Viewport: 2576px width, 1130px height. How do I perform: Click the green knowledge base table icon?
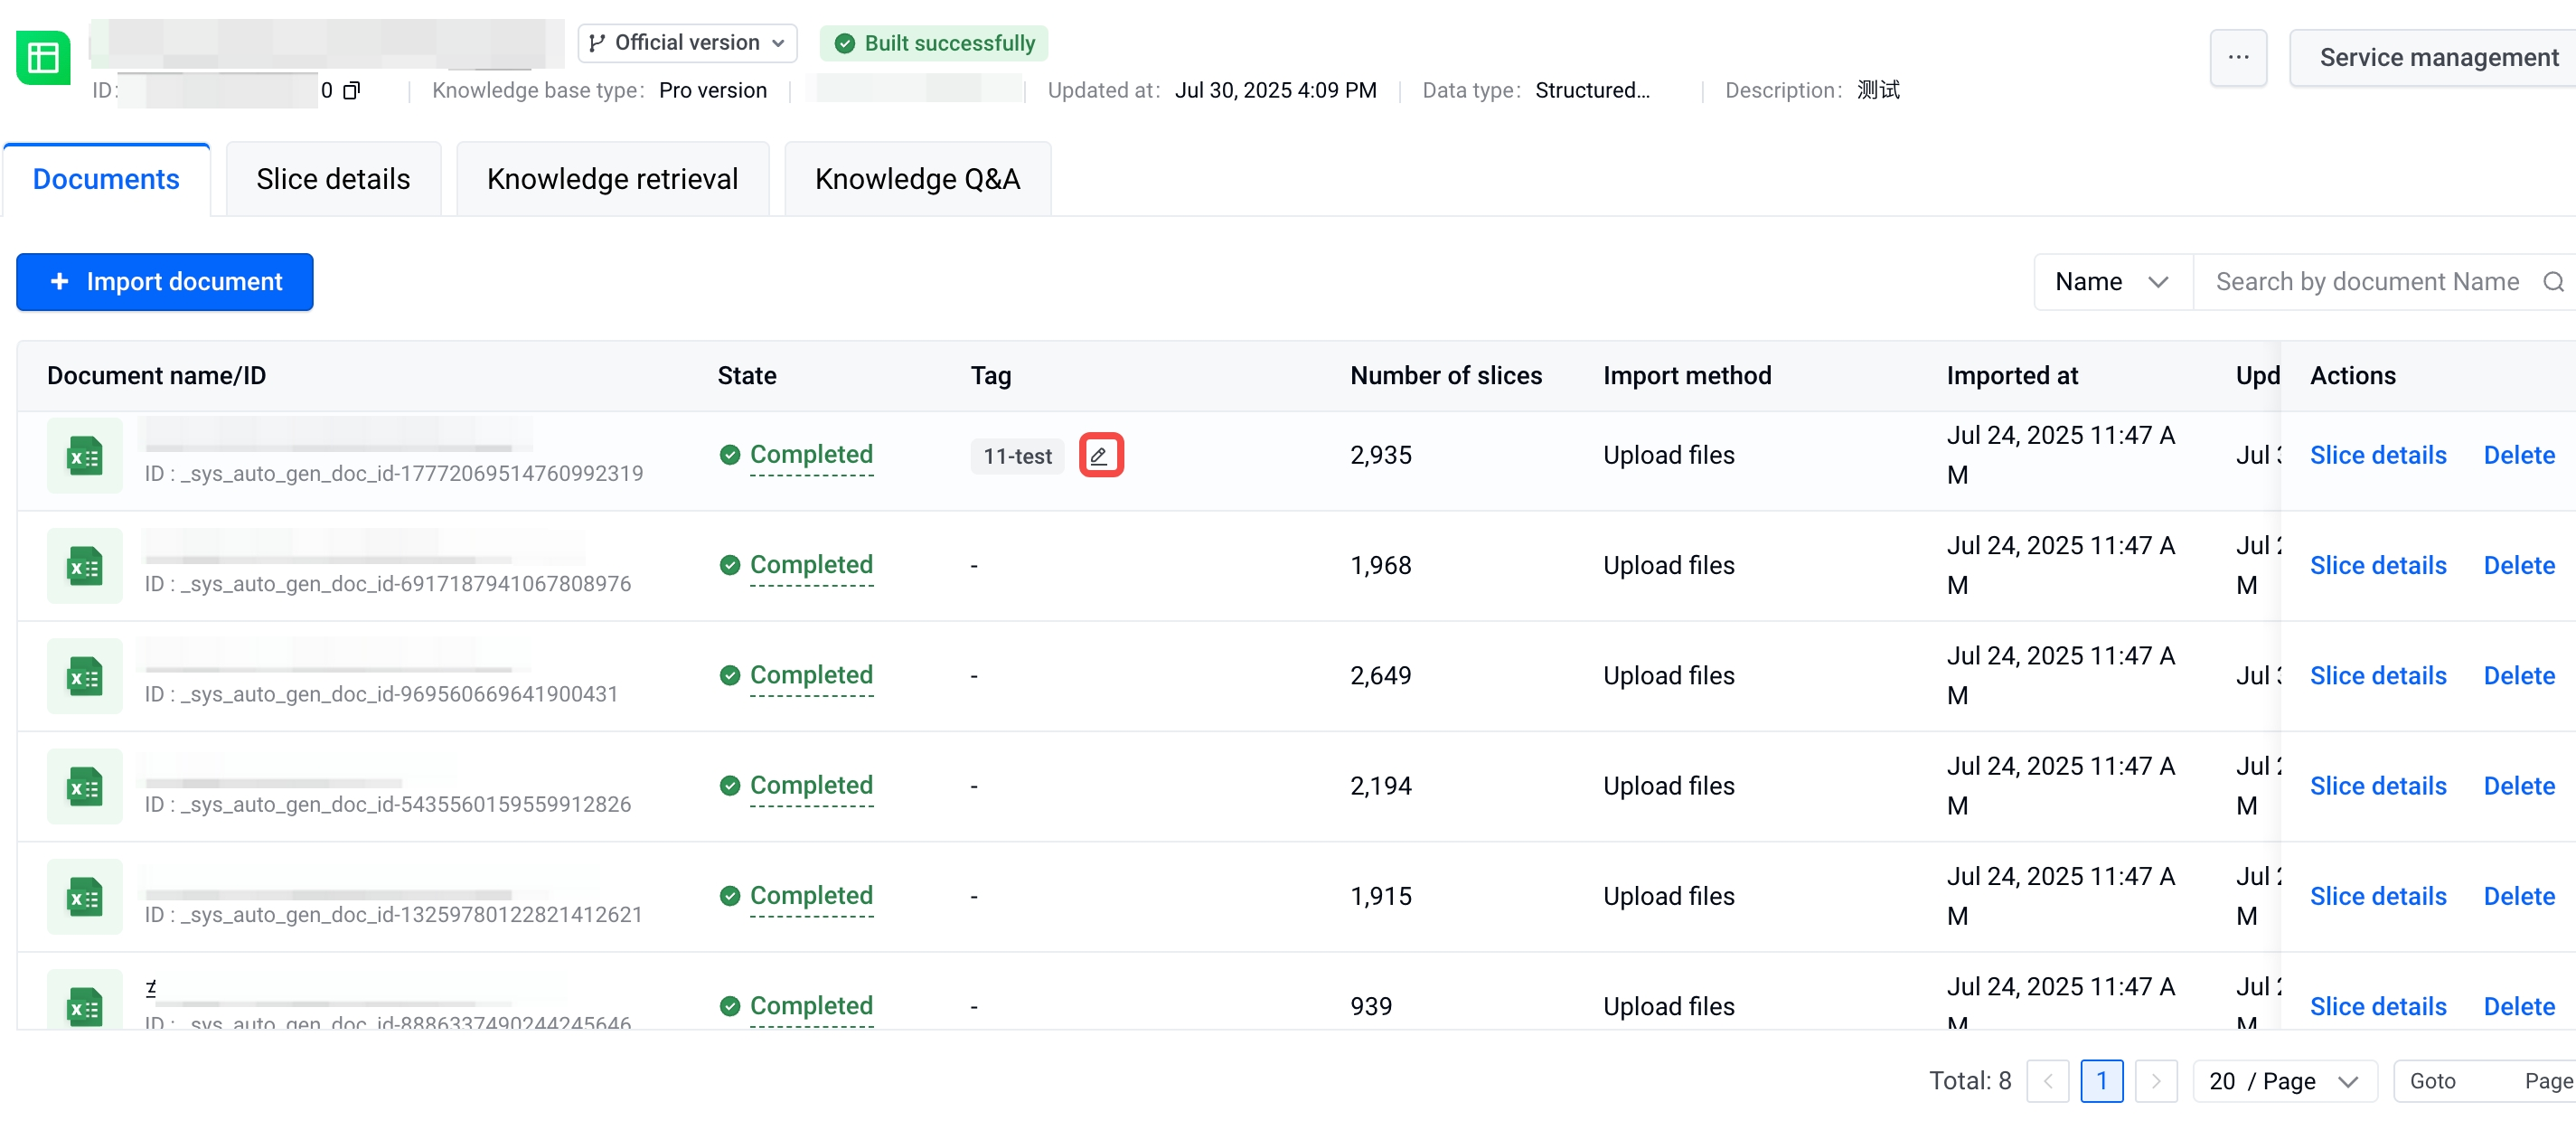click(x=43, y=58)
